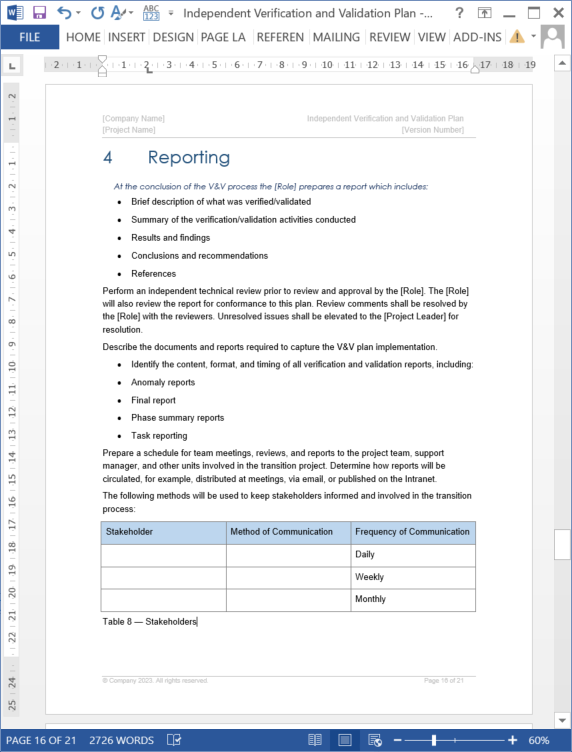Click the Monthly table cell
Image resolution: width=572 pixels, height=752 pixels.
[413, 599]
